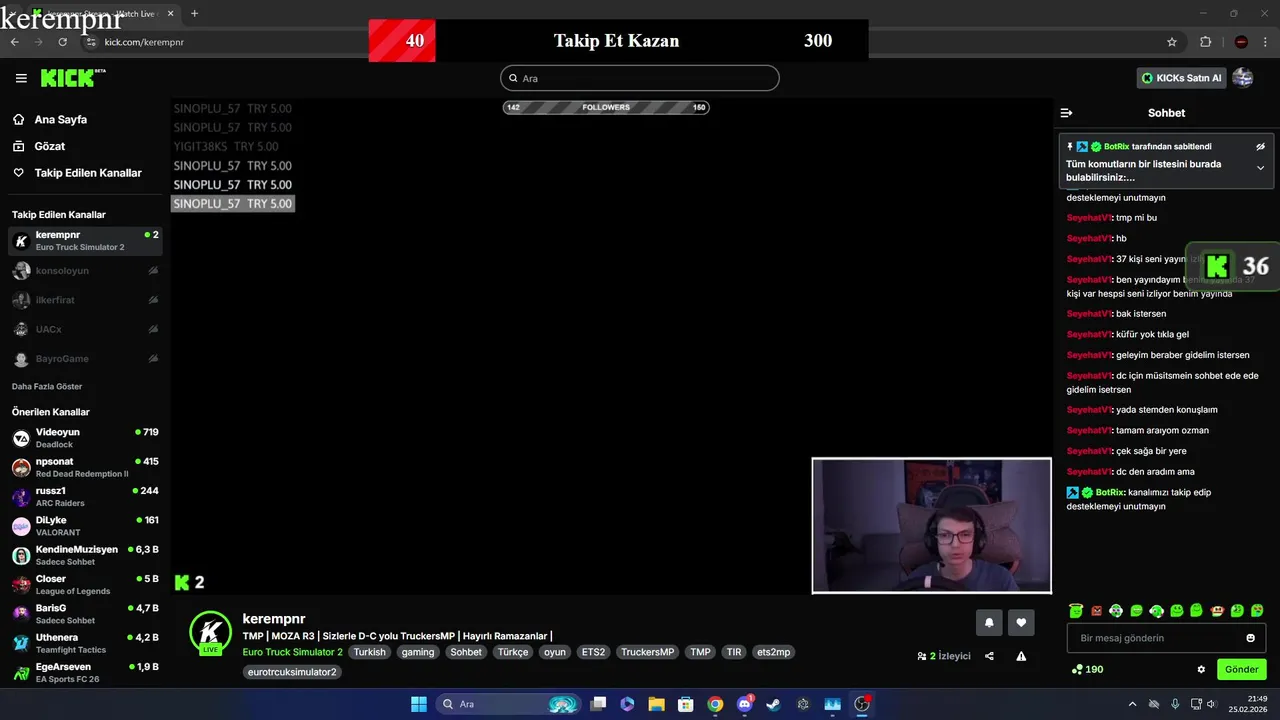This screenshot has width=1280, height=720.
Task: Click the 190 channel points balance
Action: point(1087,669)
